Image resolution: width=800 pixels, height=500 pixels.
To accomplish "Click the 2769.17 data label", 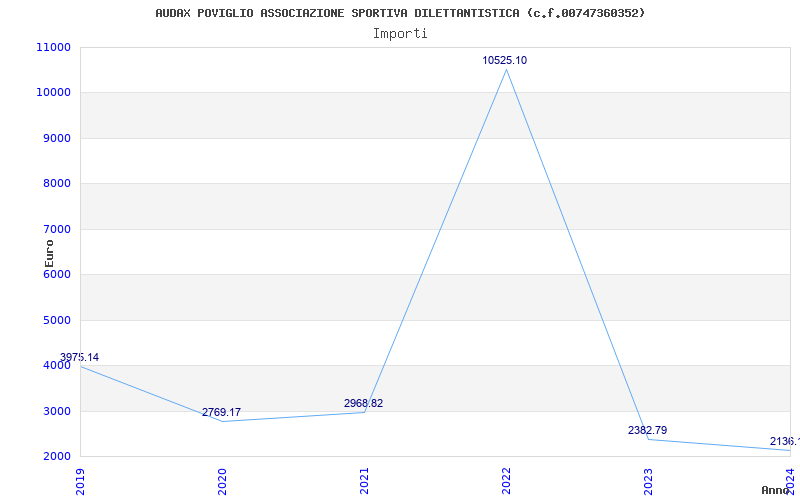I will (221, 412).
